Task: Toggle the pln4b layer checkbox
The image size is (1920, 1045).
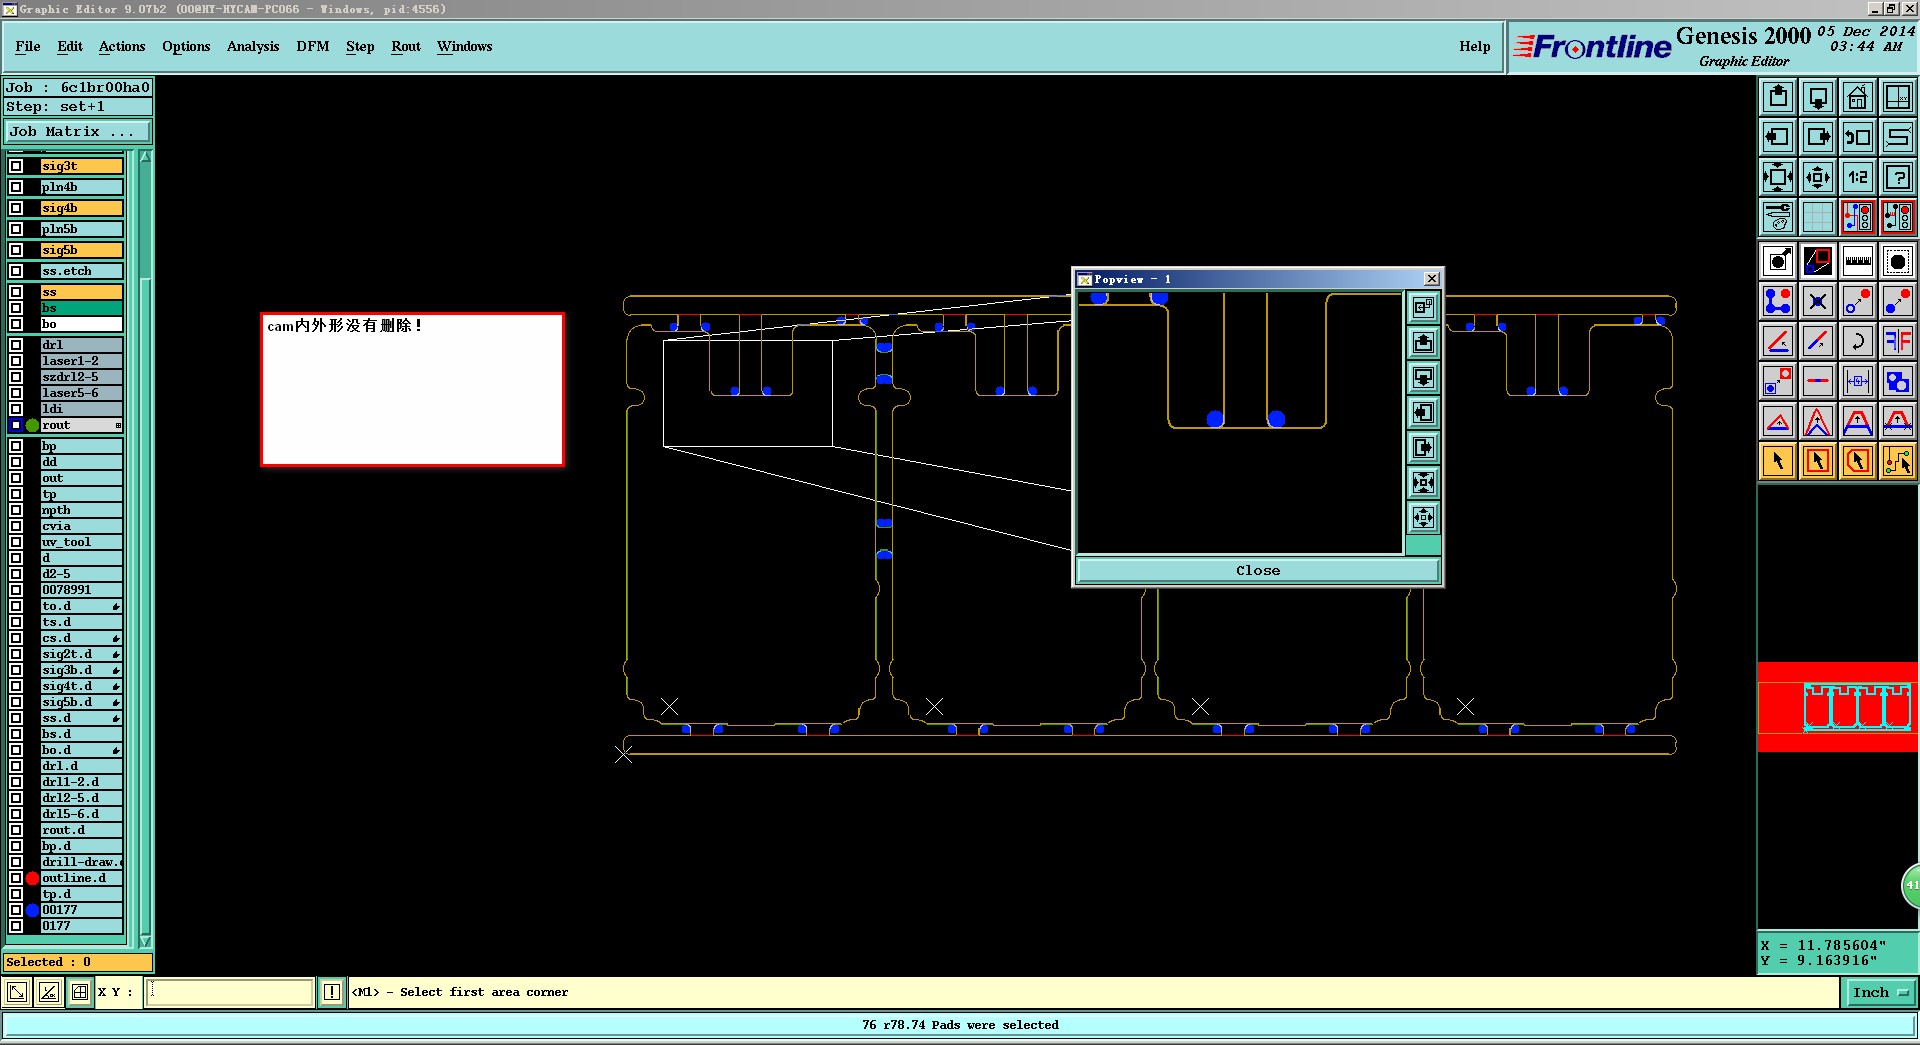Action: [x=16, y=187]
